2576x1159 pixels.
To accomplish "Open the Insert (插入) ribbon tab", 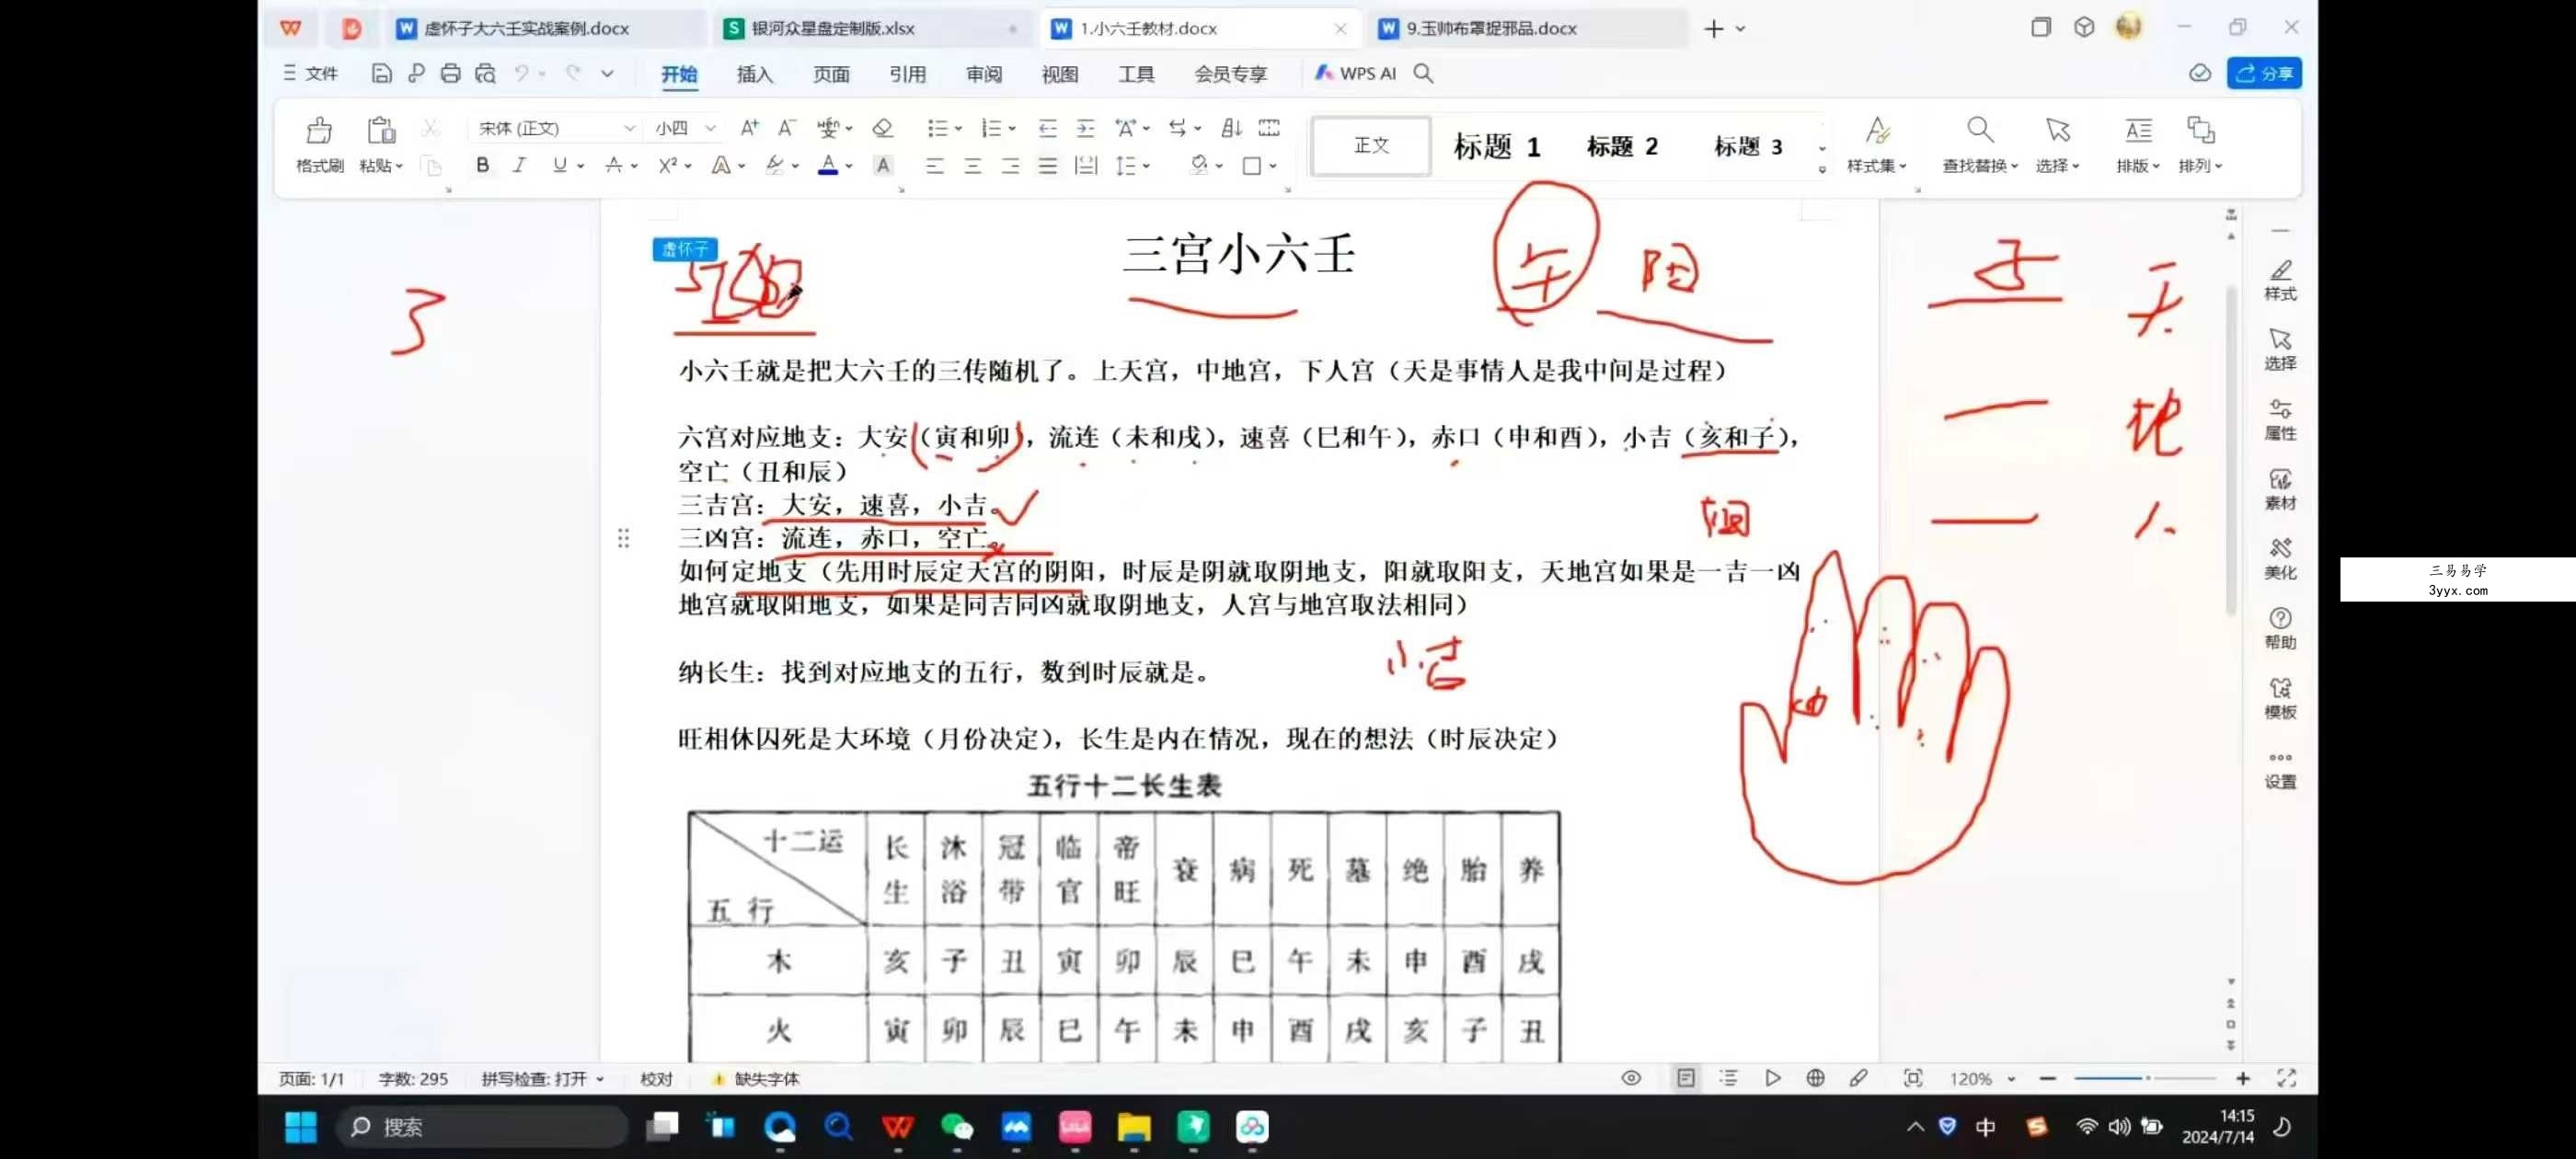I will click(754, 73).
